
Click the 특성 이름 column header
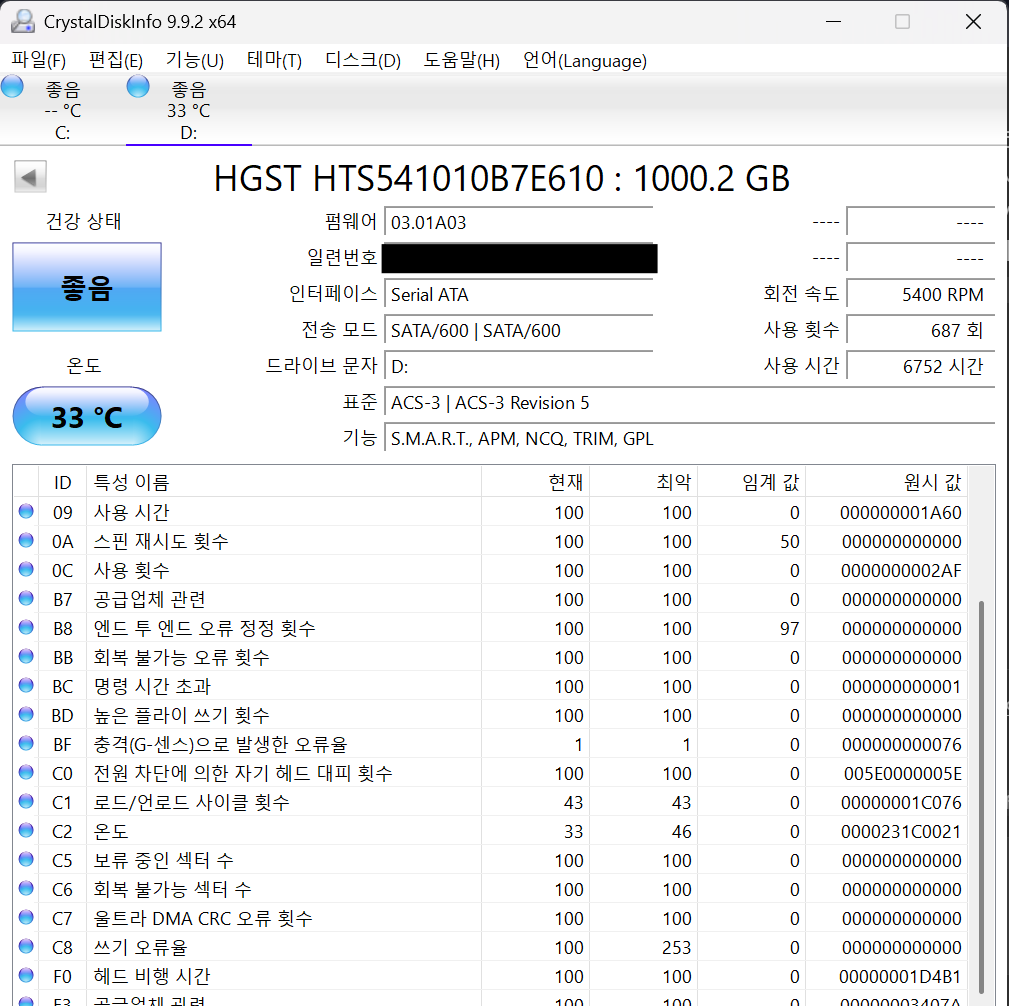tap(284, 481)
